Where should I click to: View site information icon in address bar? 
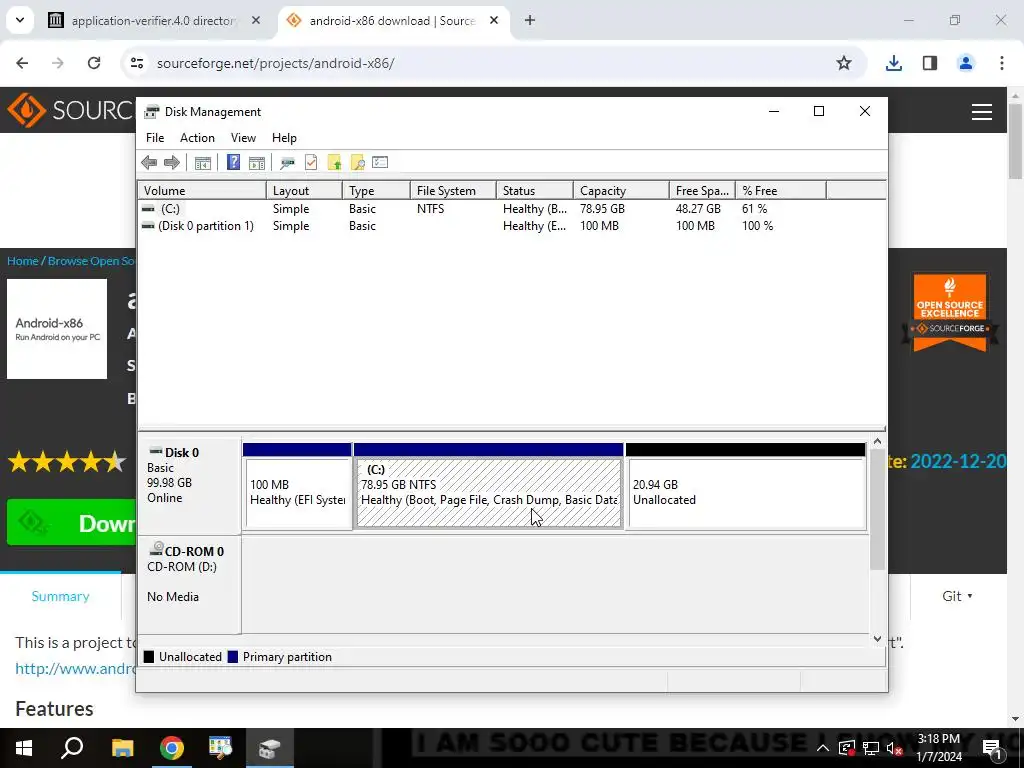click(136, 63)
